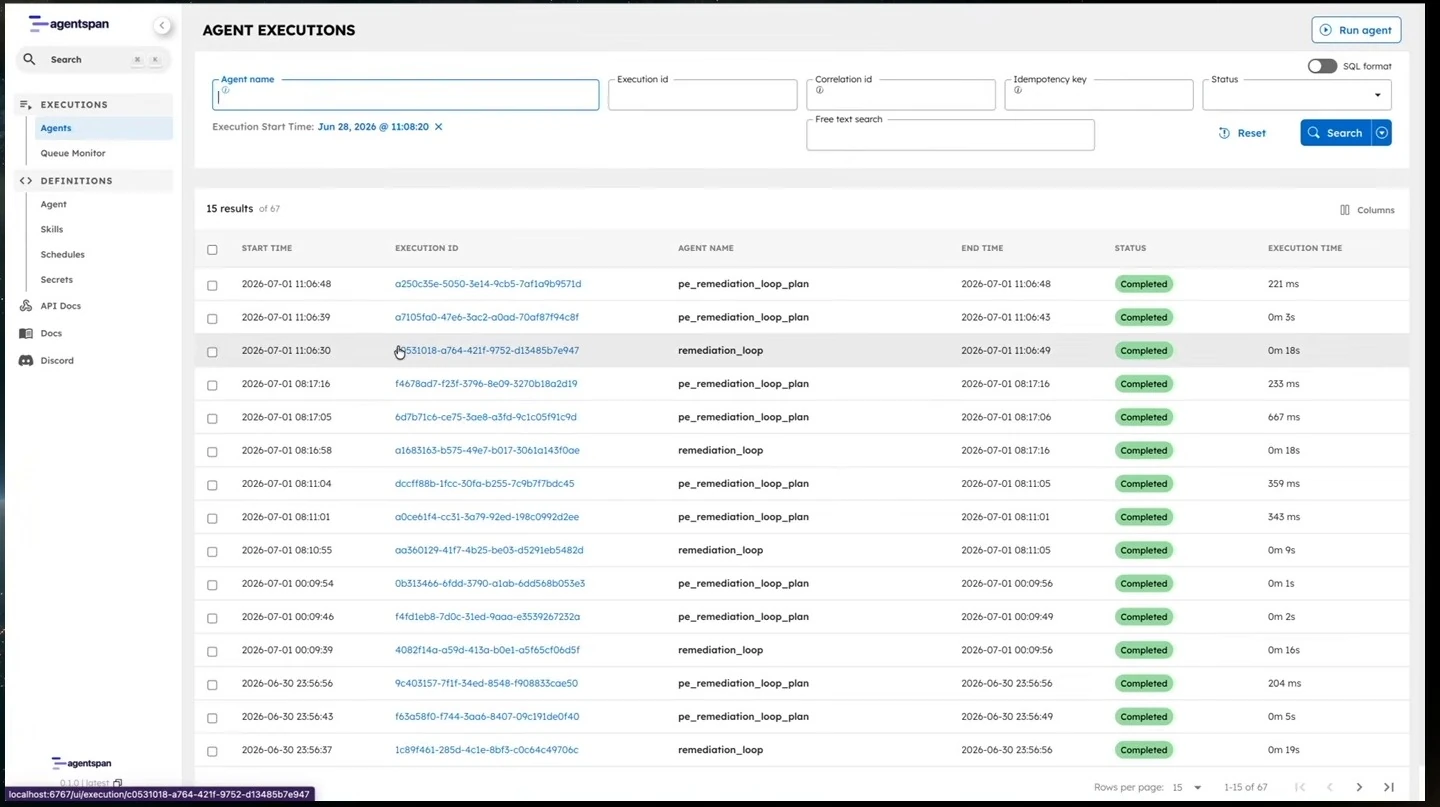The height and width of the screenshot is (807, 1440).
Task: Open the Status dropdown filter
Action: point(1296,95)
